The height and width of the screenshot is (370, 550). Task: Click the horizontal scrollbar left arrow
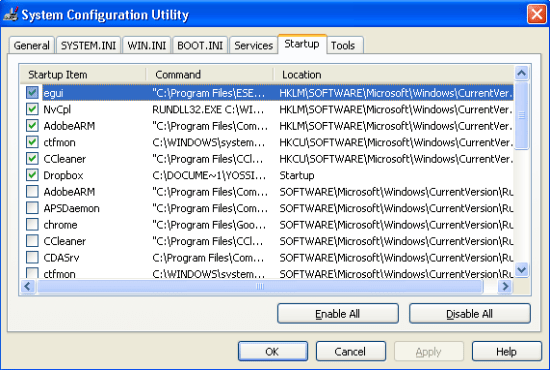[28, 286]
